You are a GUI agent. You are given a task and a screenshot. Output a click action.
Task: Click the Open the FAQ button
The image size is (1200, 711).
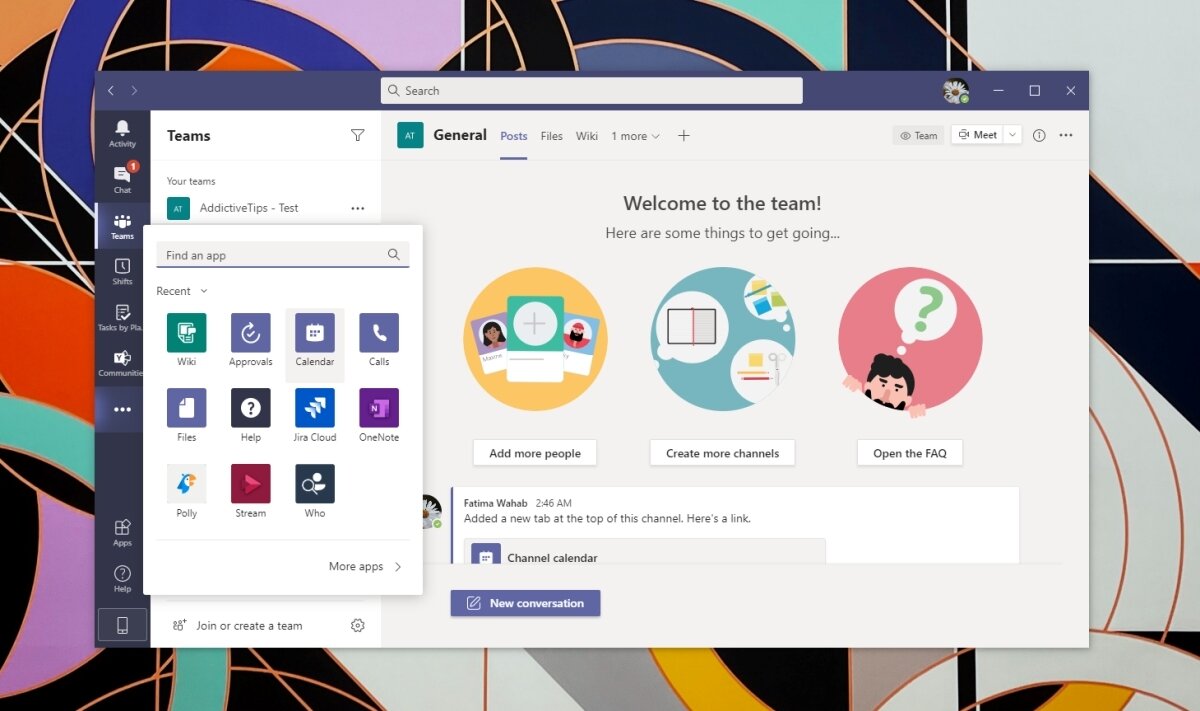tap(909, 452)
